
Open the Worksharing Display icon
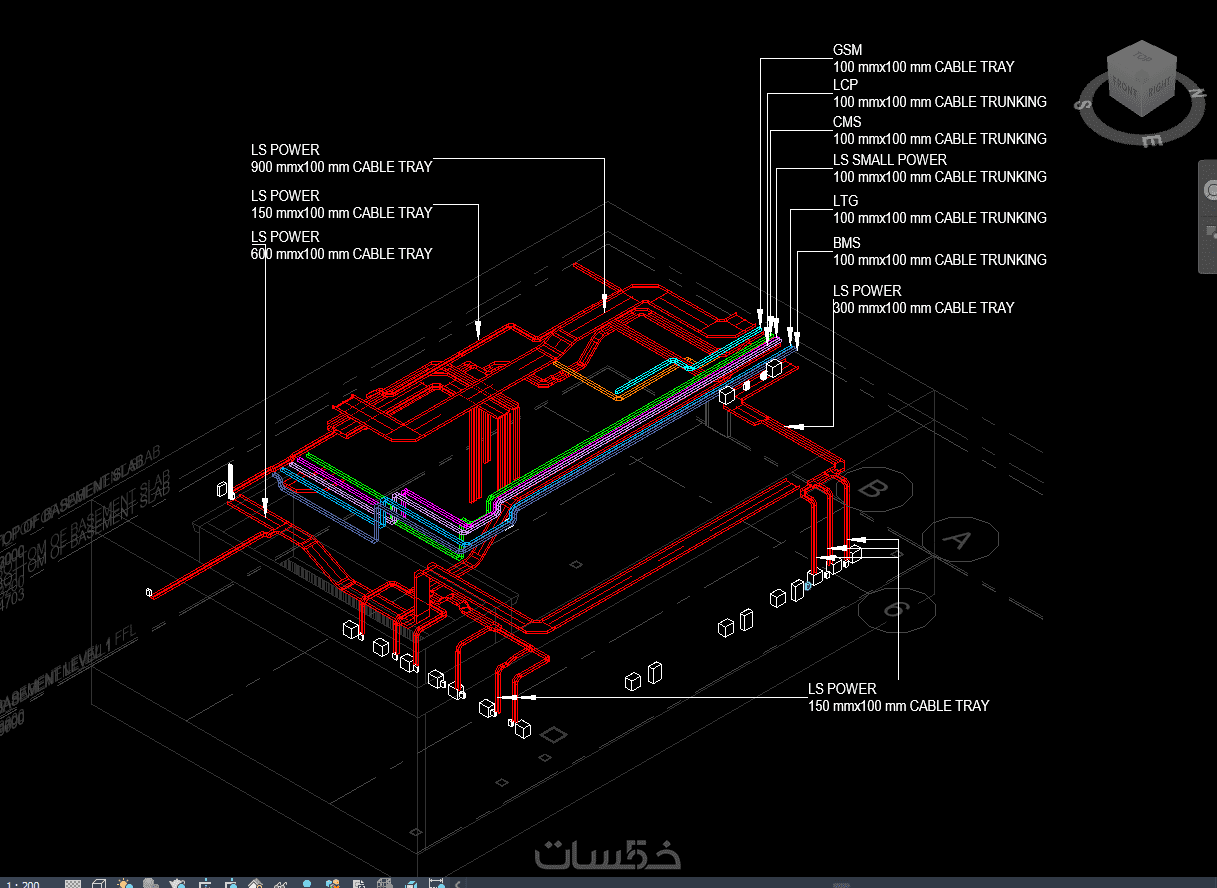333,884
